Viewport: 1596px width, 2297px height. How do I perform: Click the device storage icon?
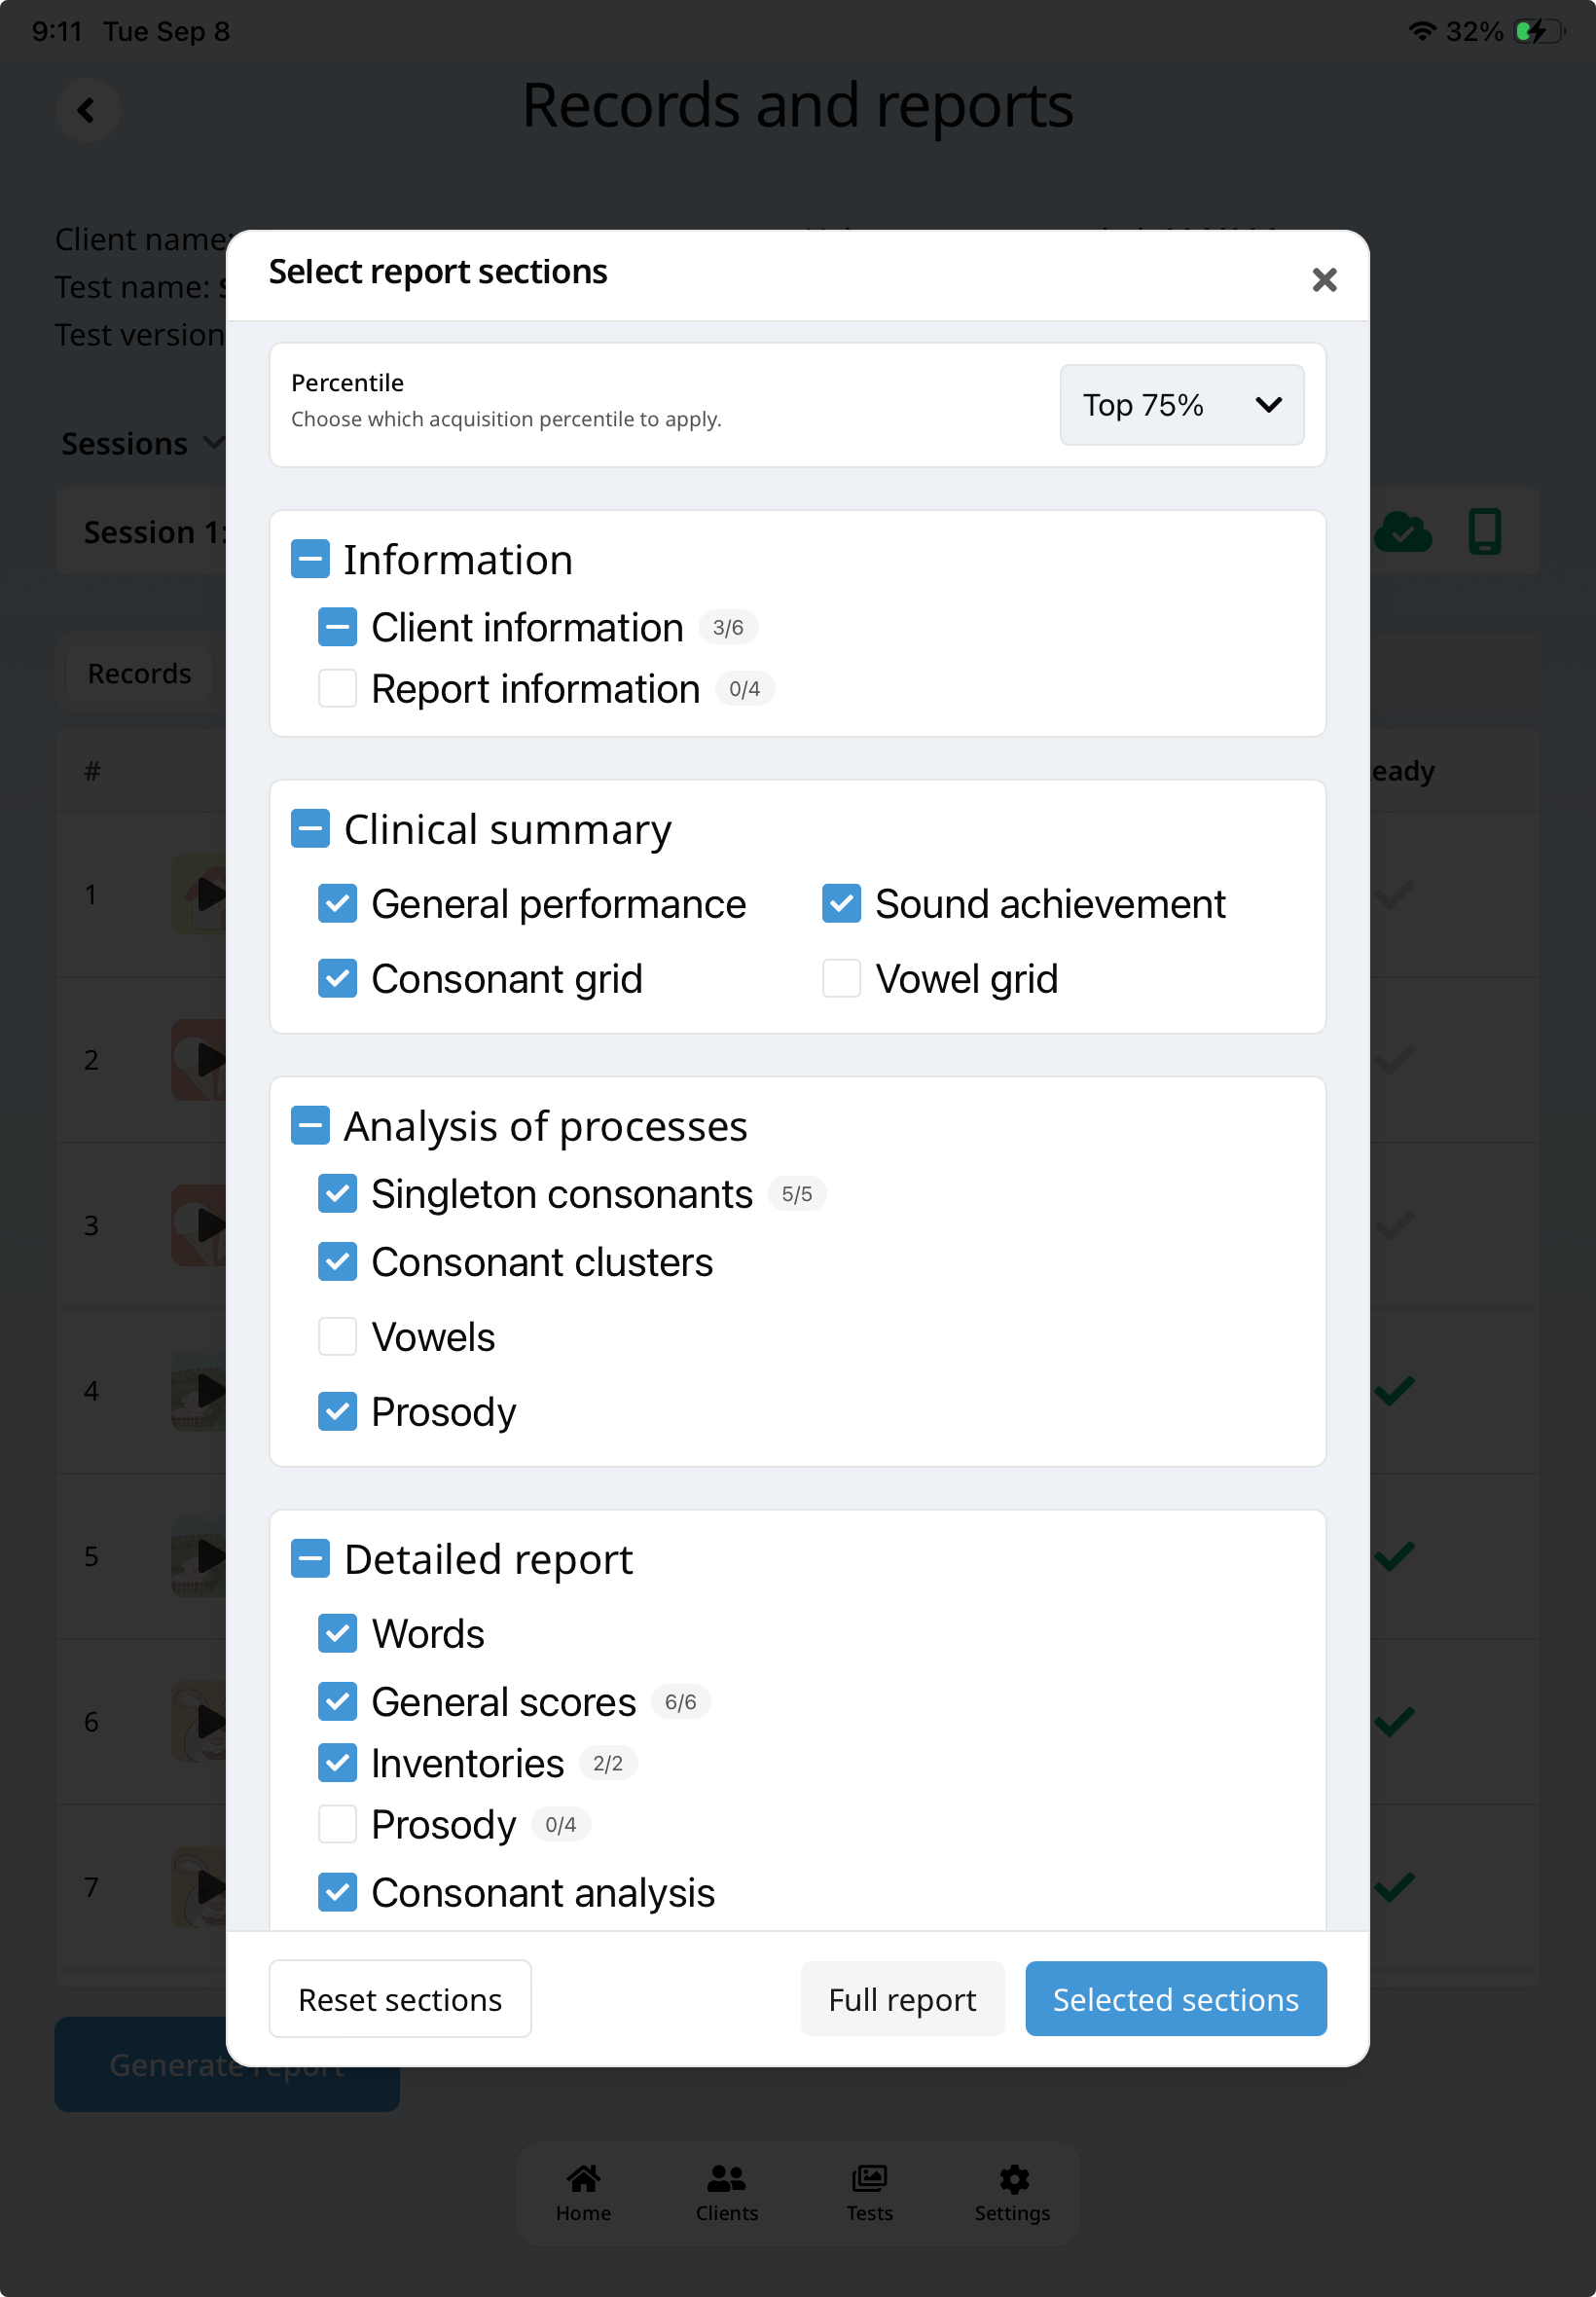click(x=1485, y=532)
